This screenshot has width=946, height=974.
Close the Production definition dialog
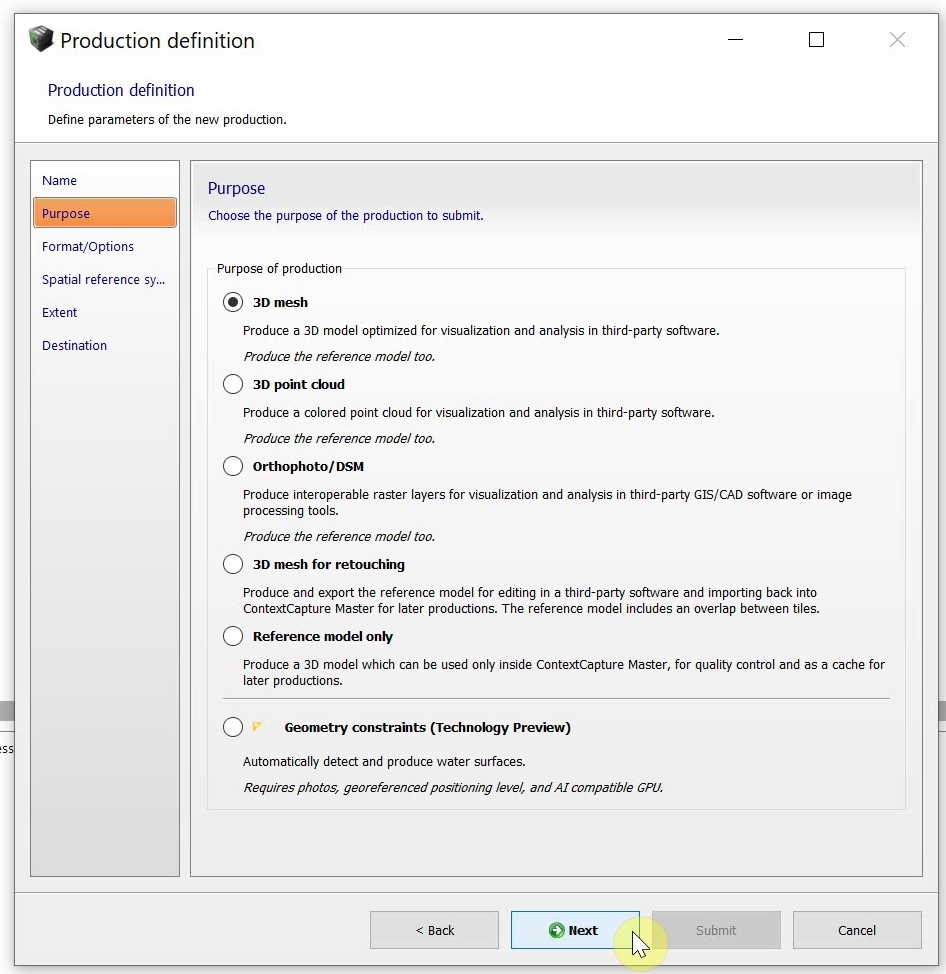click(x=897, y=40)
